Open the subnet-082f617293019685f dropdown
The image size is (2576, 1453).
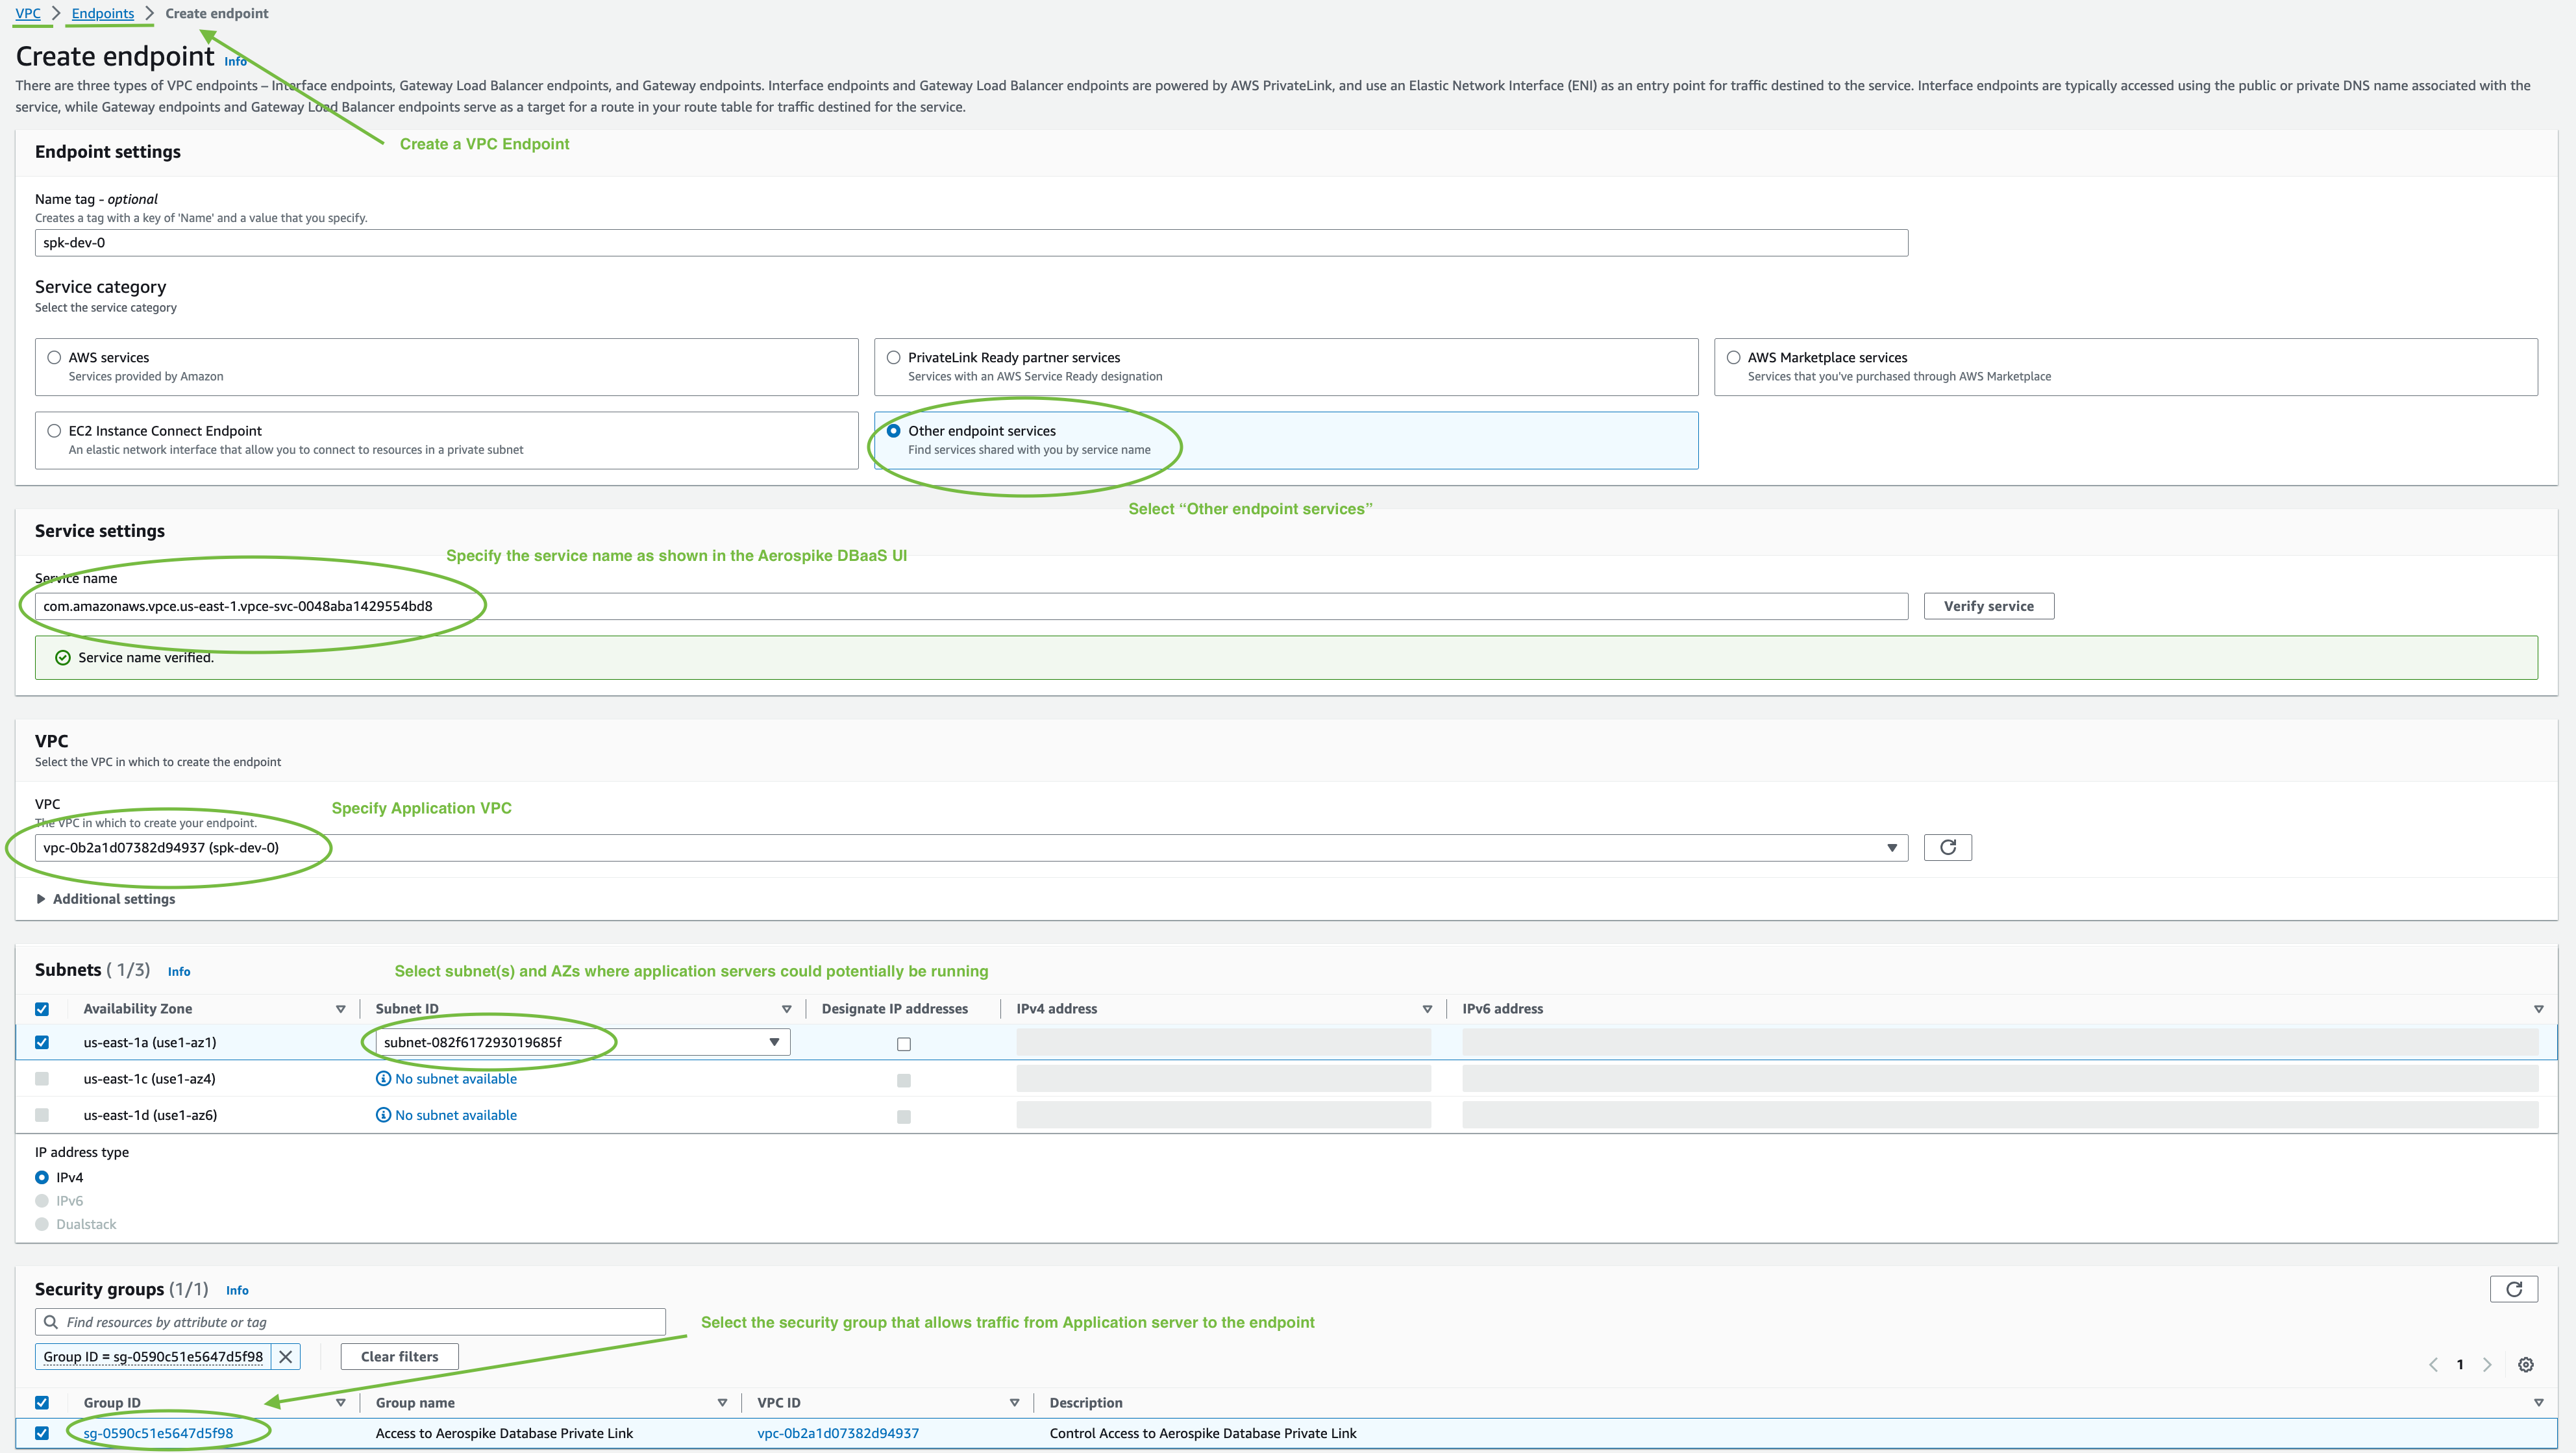point(583,1042)
